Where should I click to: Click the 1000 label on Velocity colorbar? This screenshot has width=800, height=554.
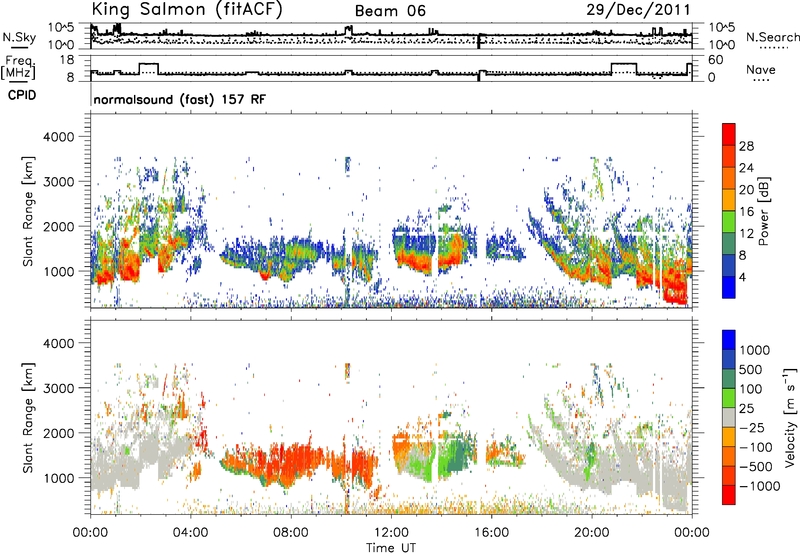(754, 350)
